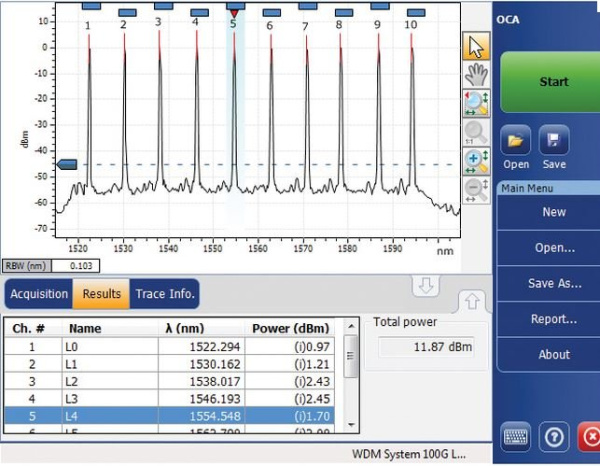Click the channel 5 red peak marker
Image resolution: width=600 pixels, height=466 pixels.
(233, 13)
